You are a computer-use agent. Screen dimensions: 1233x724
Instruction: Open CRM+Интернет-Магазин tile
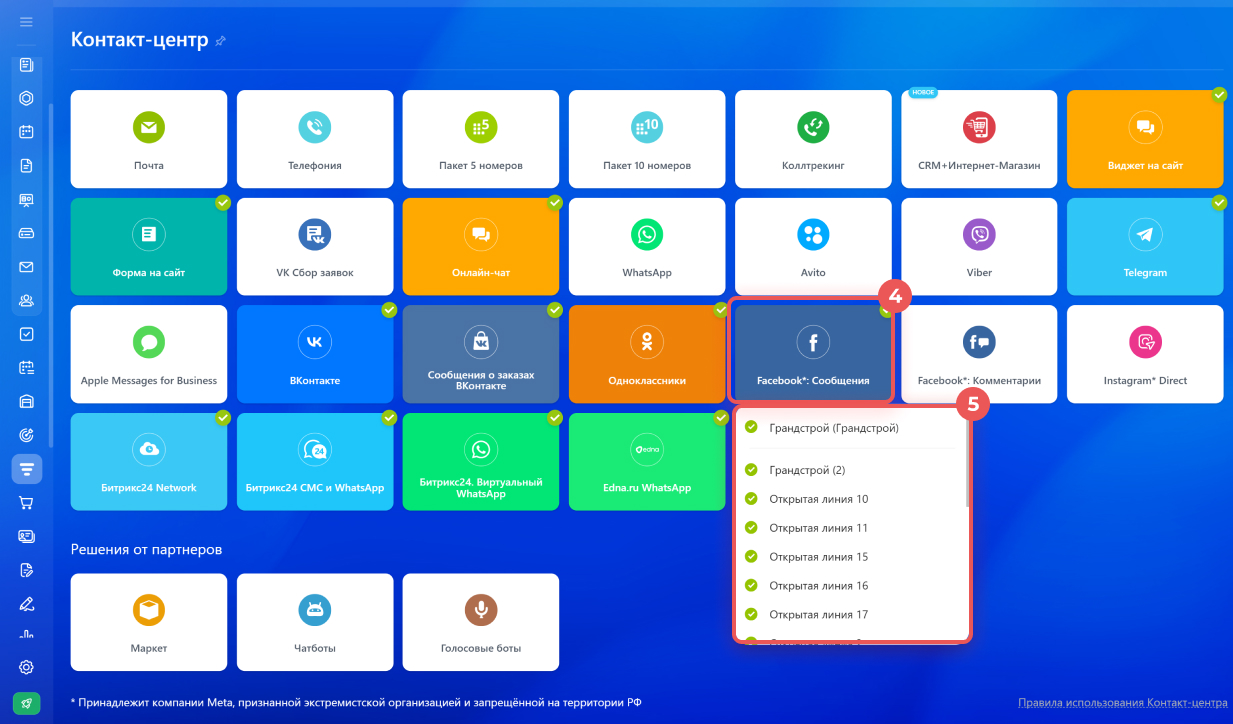979,139
